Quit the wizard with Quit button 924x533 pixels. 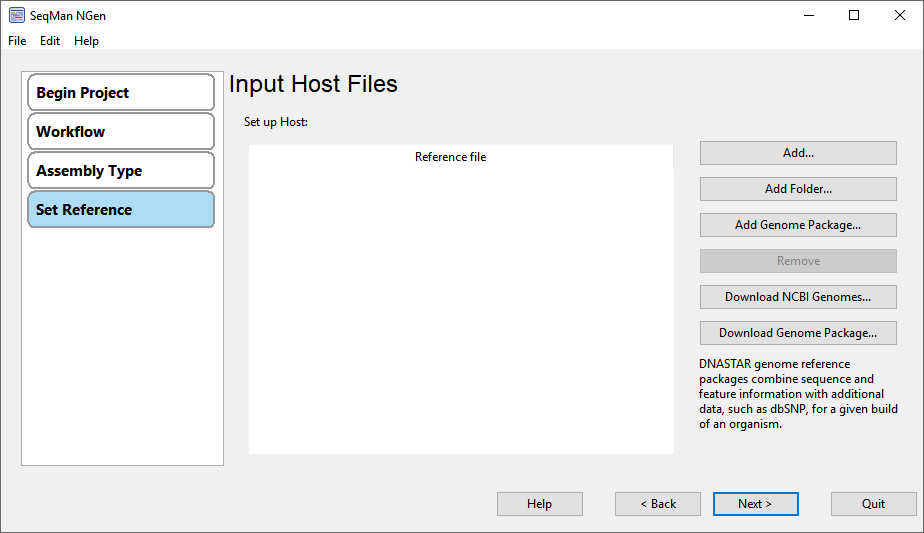(x=873, y=504)
